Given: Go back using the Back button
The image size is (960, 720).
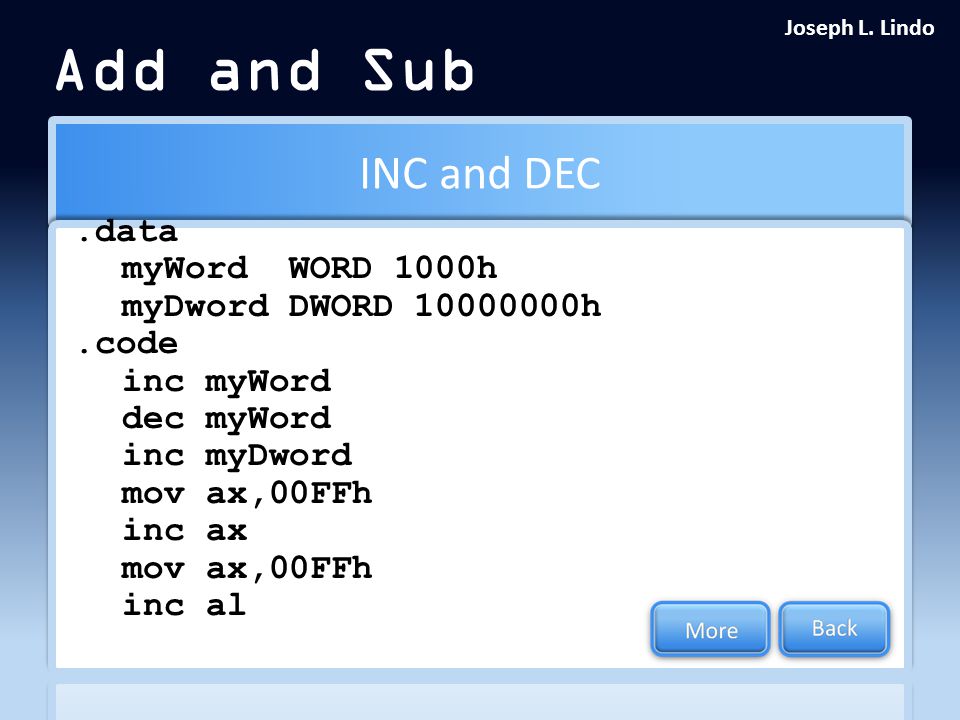Looking at the screenshot, I should [834, 629].
